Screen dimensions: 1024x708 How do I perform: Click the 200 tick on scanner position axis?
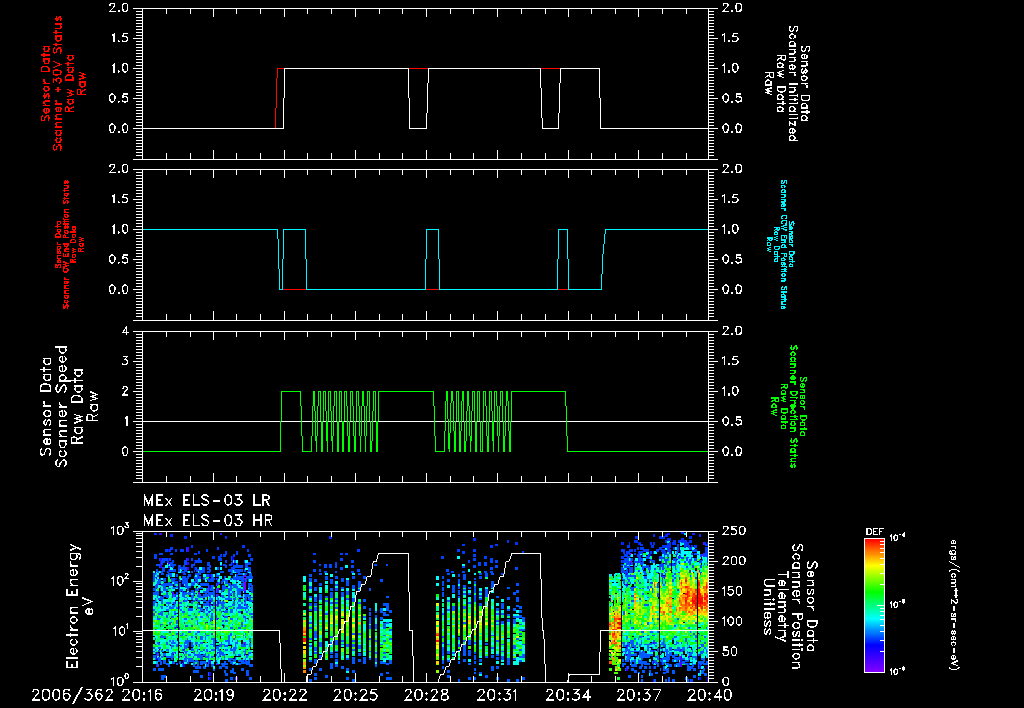coord(734,560)
